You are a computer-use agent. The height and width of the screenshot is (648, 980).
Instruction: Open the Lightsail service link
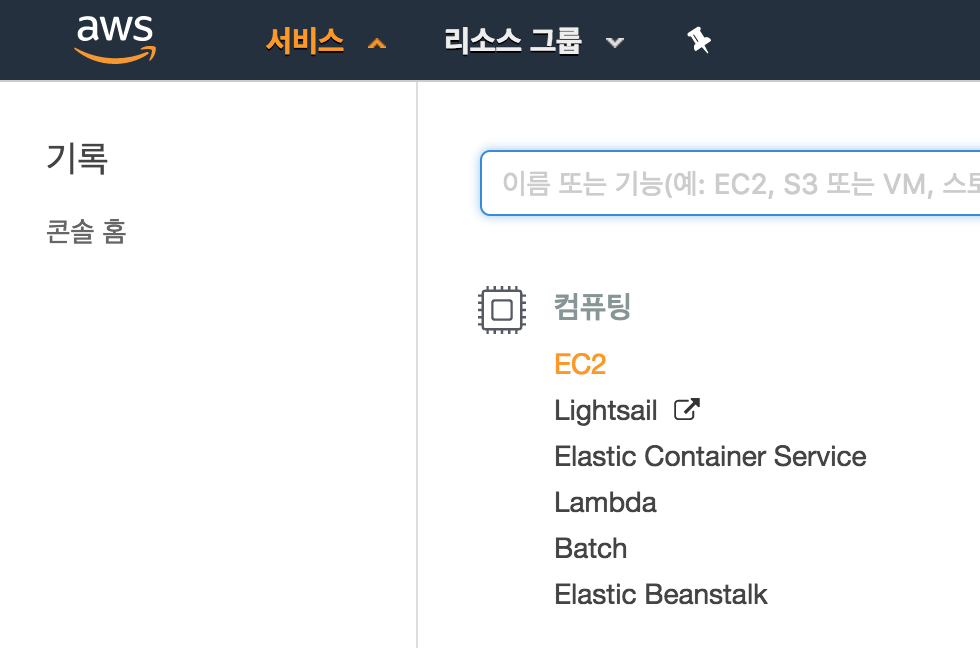[x=606, y=410]
